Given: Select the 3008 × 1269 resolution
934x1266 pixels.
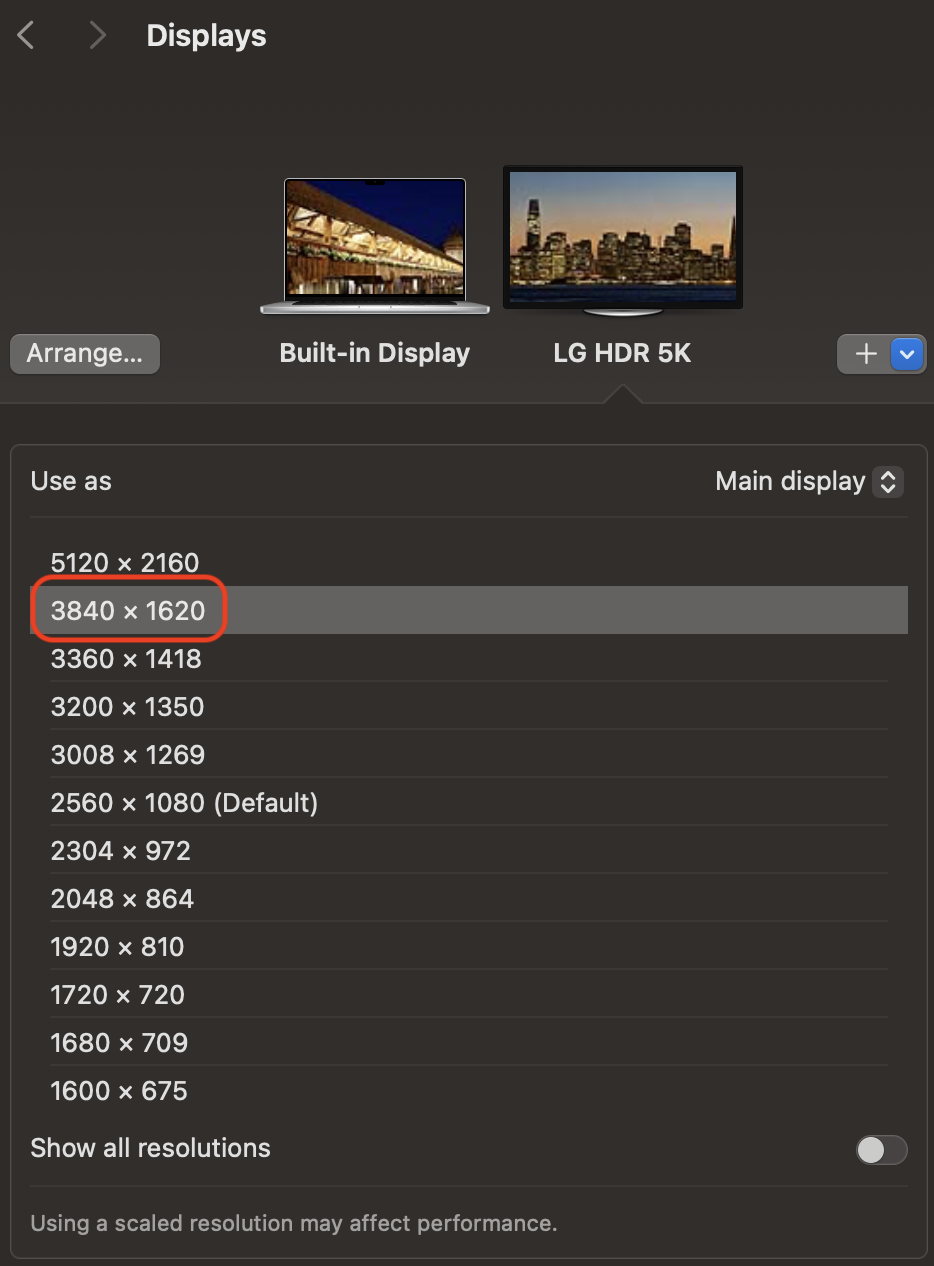Looking at the screenshot, I should pos(128,755).
